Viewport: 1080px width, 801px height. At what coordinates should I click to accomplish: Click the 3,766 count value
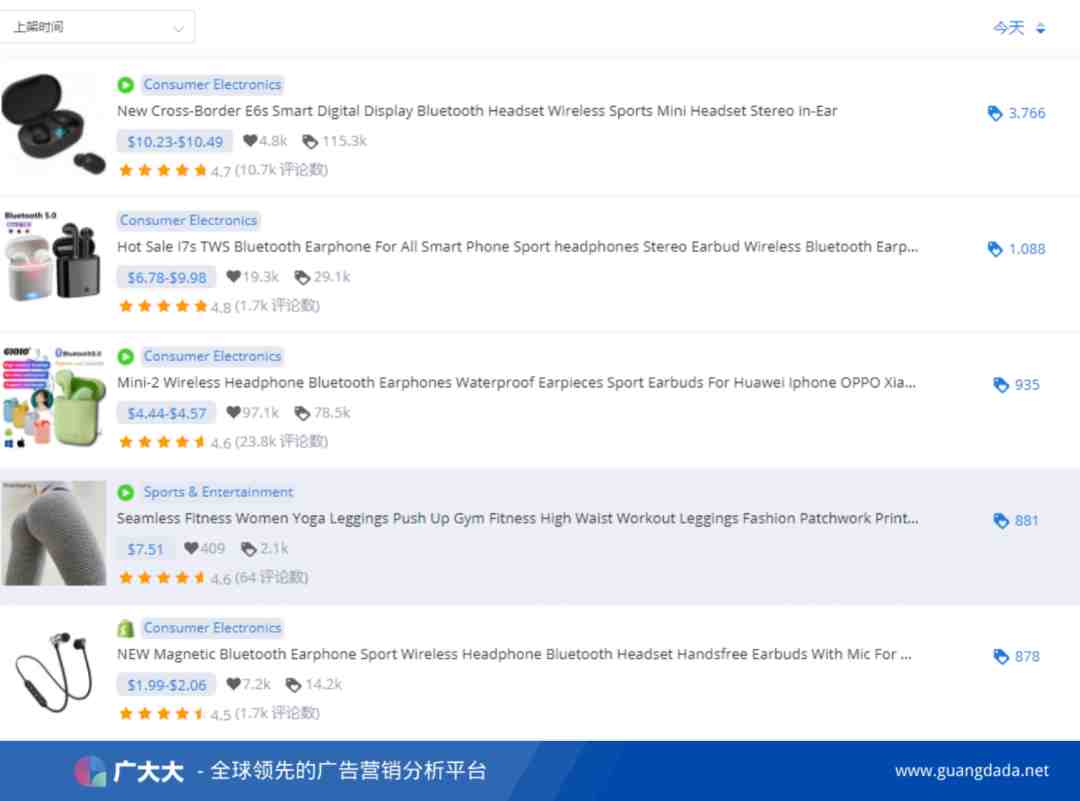1027,113
